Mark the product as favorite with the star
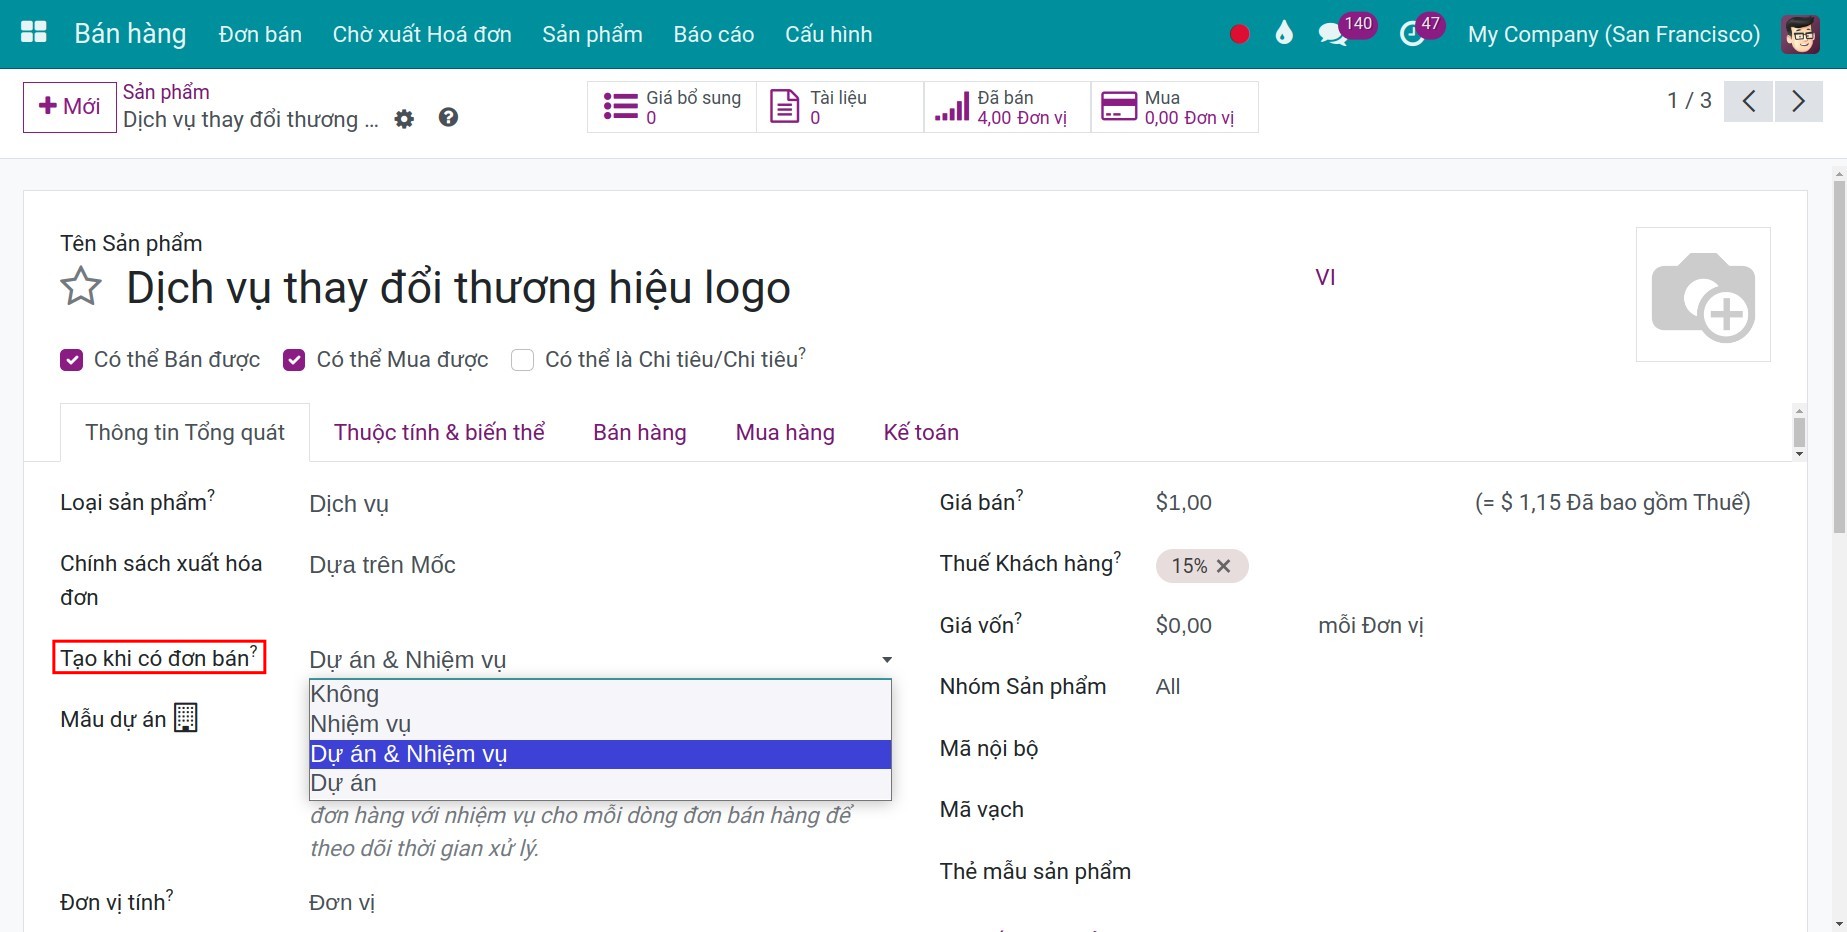Viewport: 1847px width, 932px height. pyautogui.click(x=80, y=287)
